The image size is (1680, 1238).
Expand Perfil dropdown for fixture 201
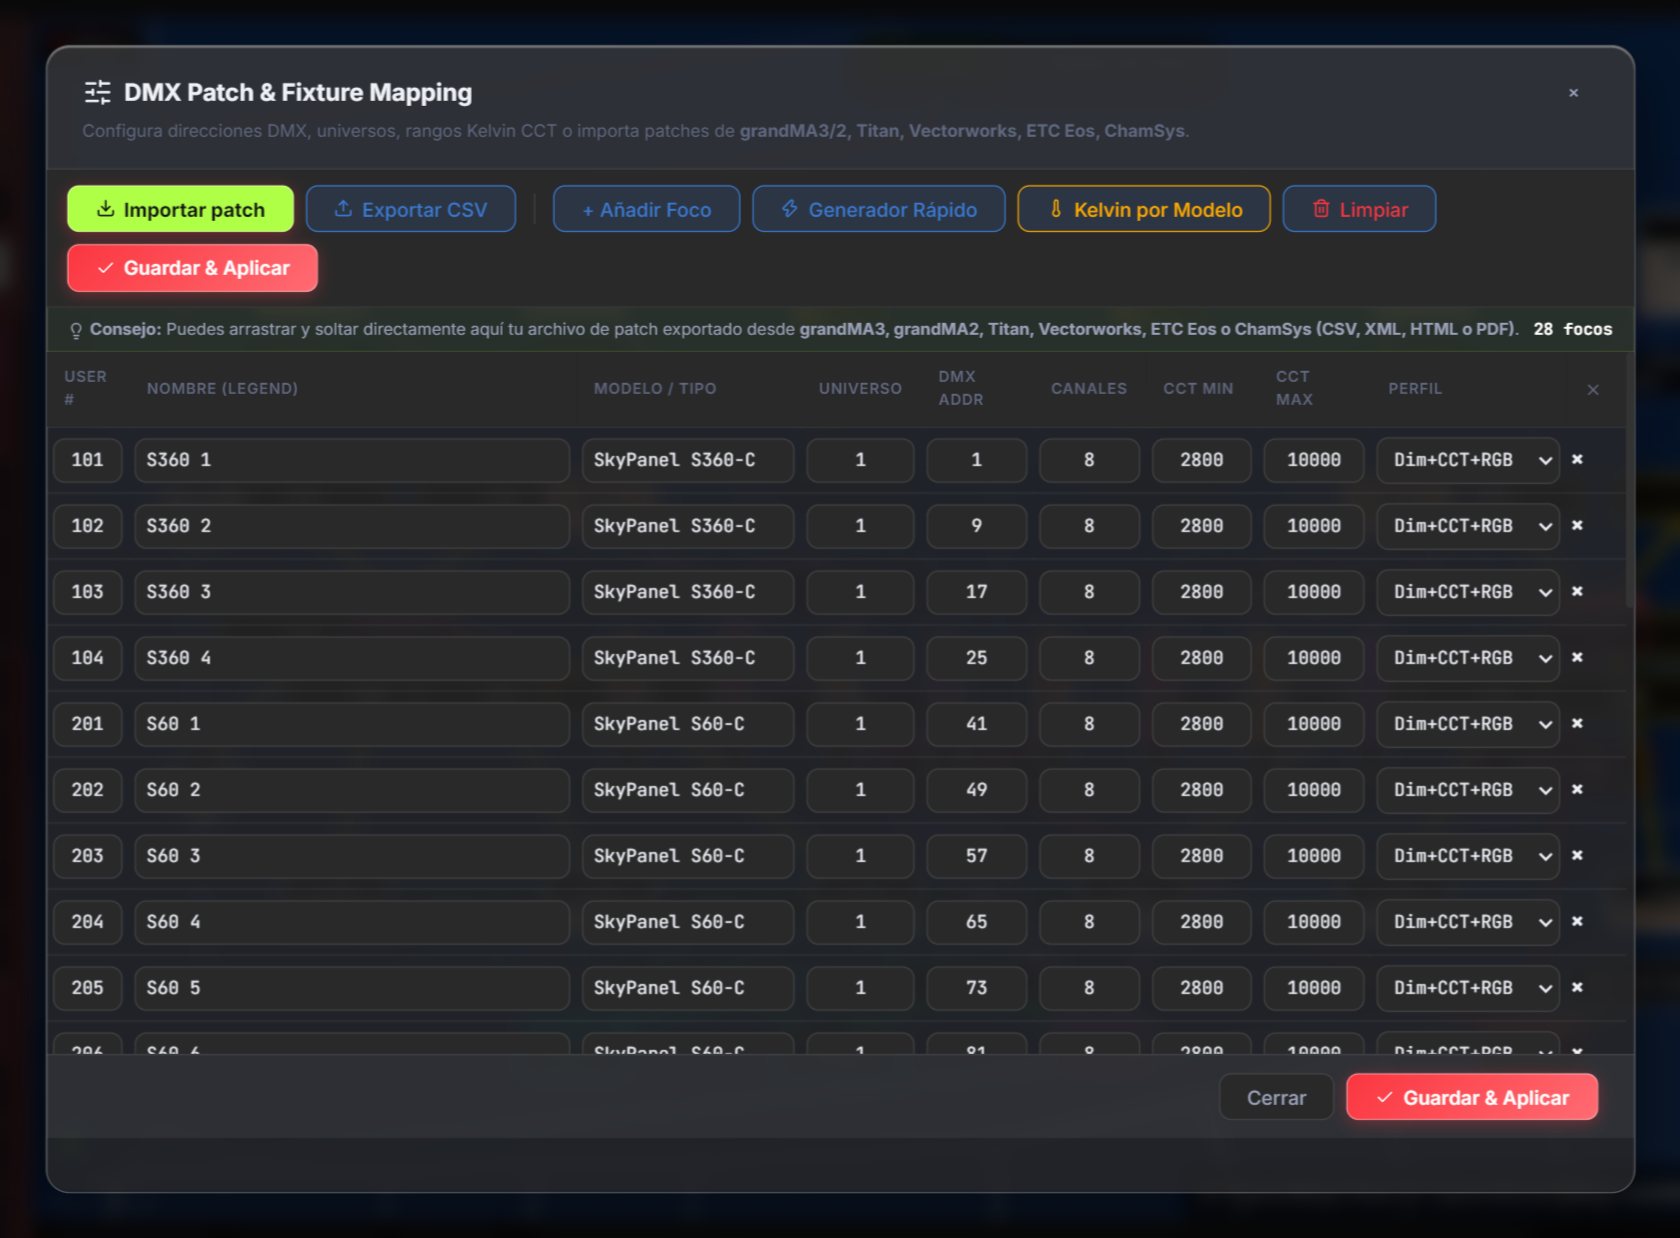(x=1468, y=724)
